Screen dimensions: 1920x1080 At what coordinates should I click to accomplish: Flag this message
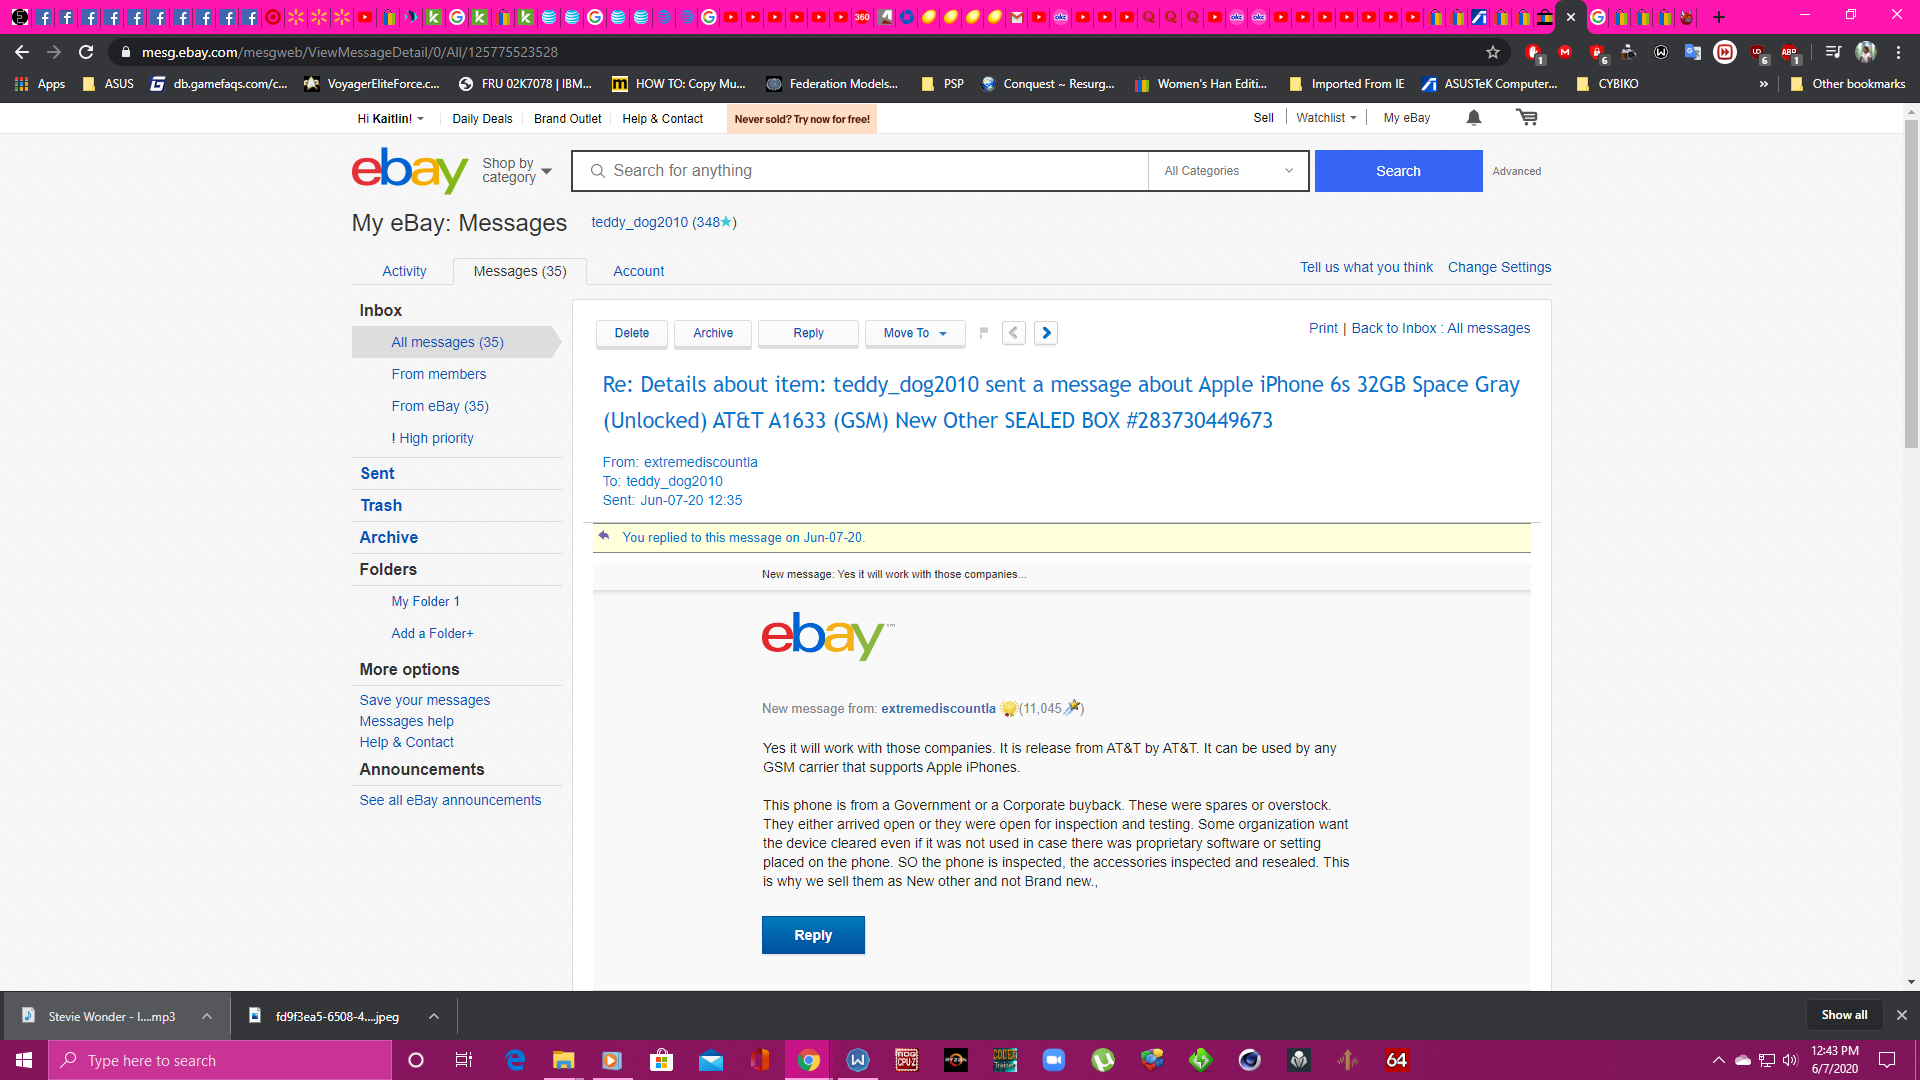984,333
